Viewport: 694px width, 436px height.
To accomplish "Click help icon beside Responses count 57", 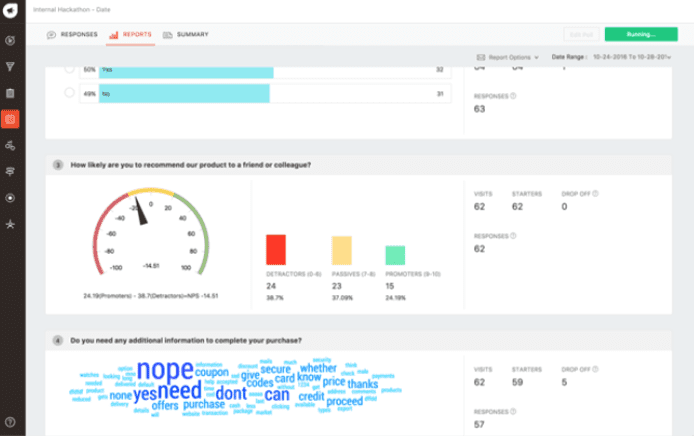I will [513, 412].
